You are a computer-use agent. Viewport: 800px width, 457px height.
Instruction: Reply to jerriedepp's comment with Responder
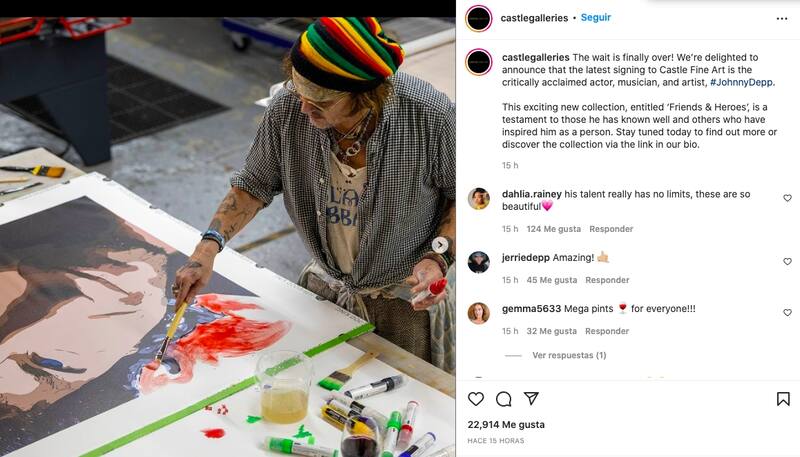point(607,280)
